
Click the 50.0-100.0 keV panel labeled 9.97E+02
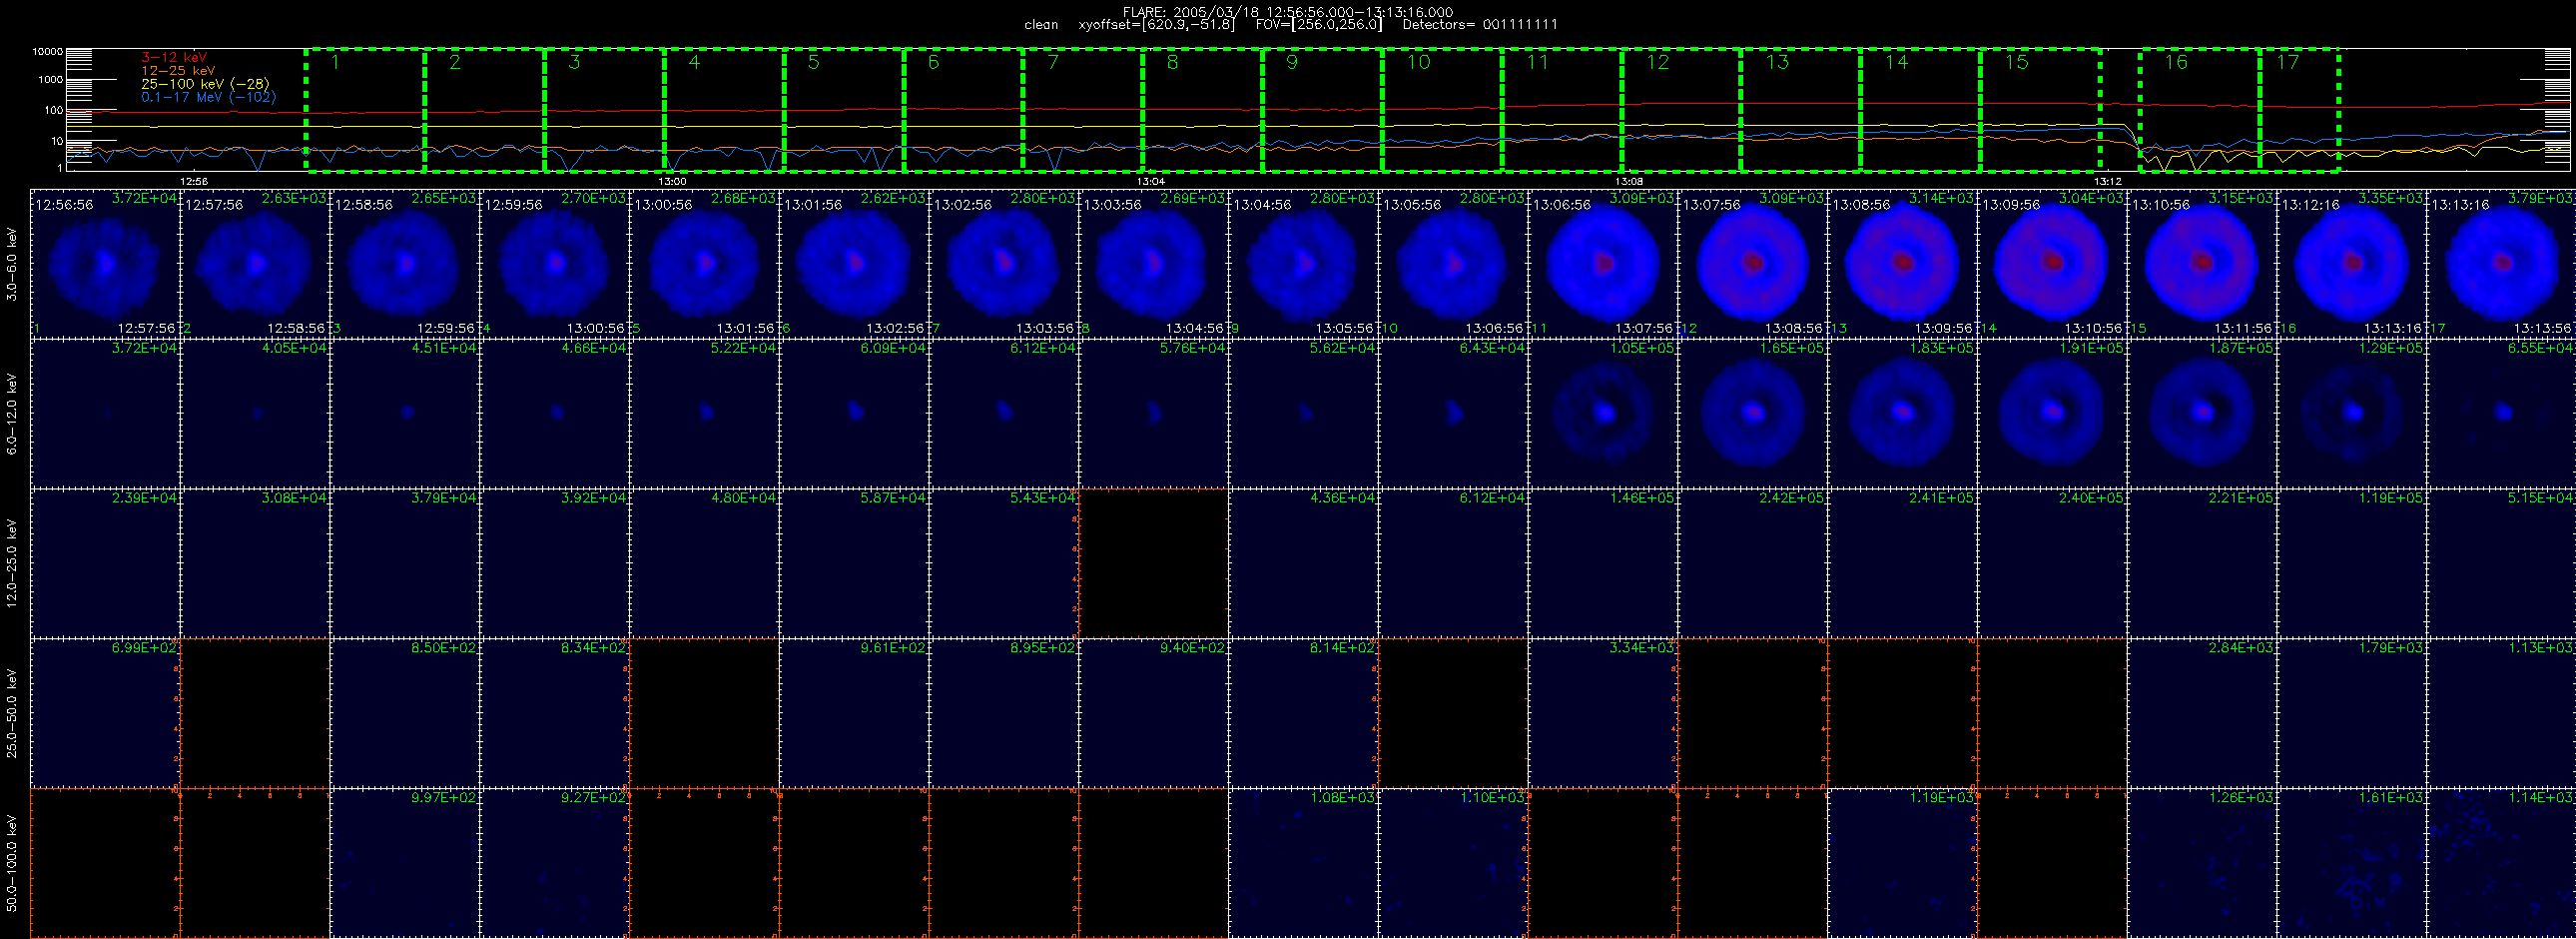pos(405,863)
